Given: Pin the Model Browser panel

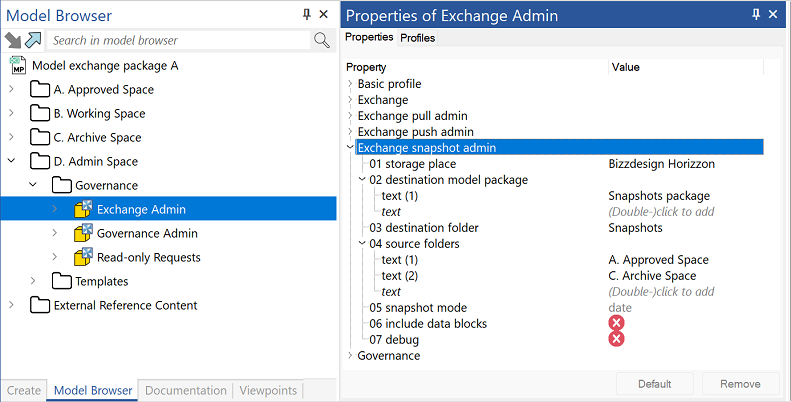Looking at the screenshot, I should 306,15.
